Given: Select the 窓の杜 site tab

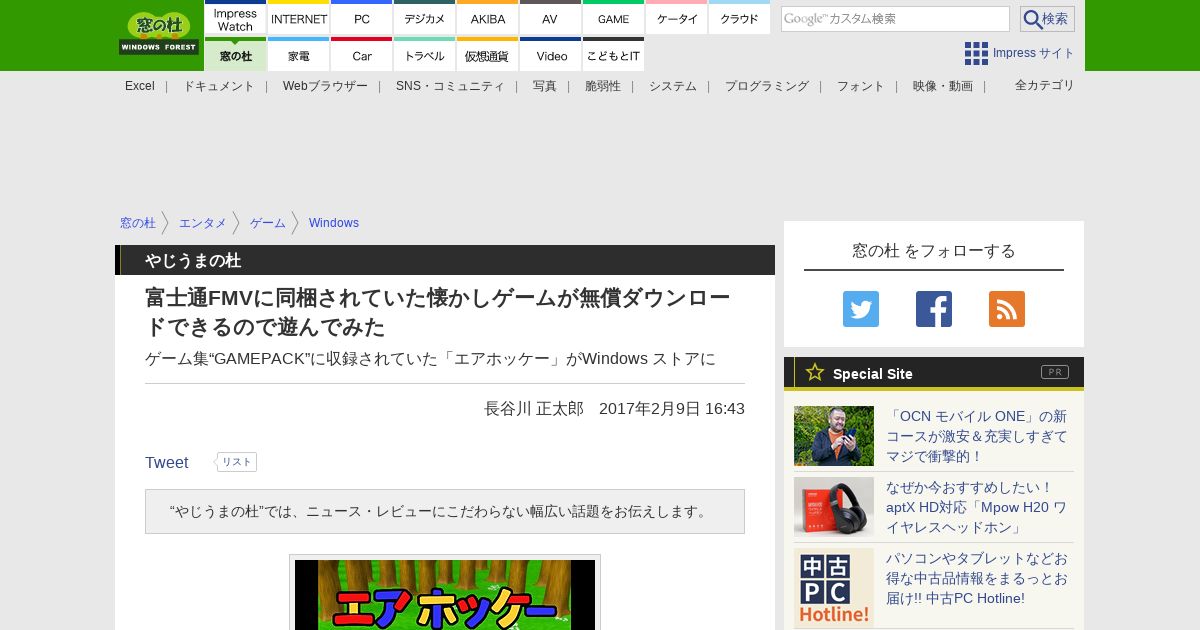Looking at the screenshot, I should (235, 54).
